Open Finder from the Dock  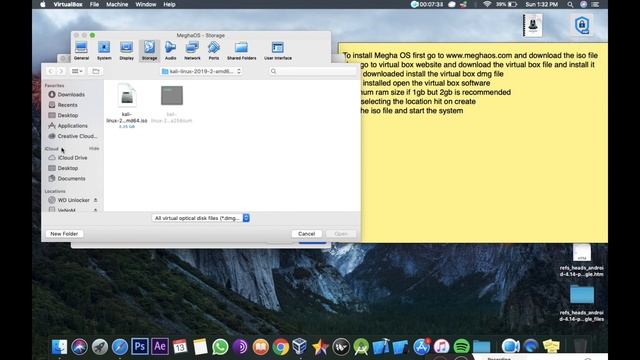pyautogui.click(x=60, y=347)
